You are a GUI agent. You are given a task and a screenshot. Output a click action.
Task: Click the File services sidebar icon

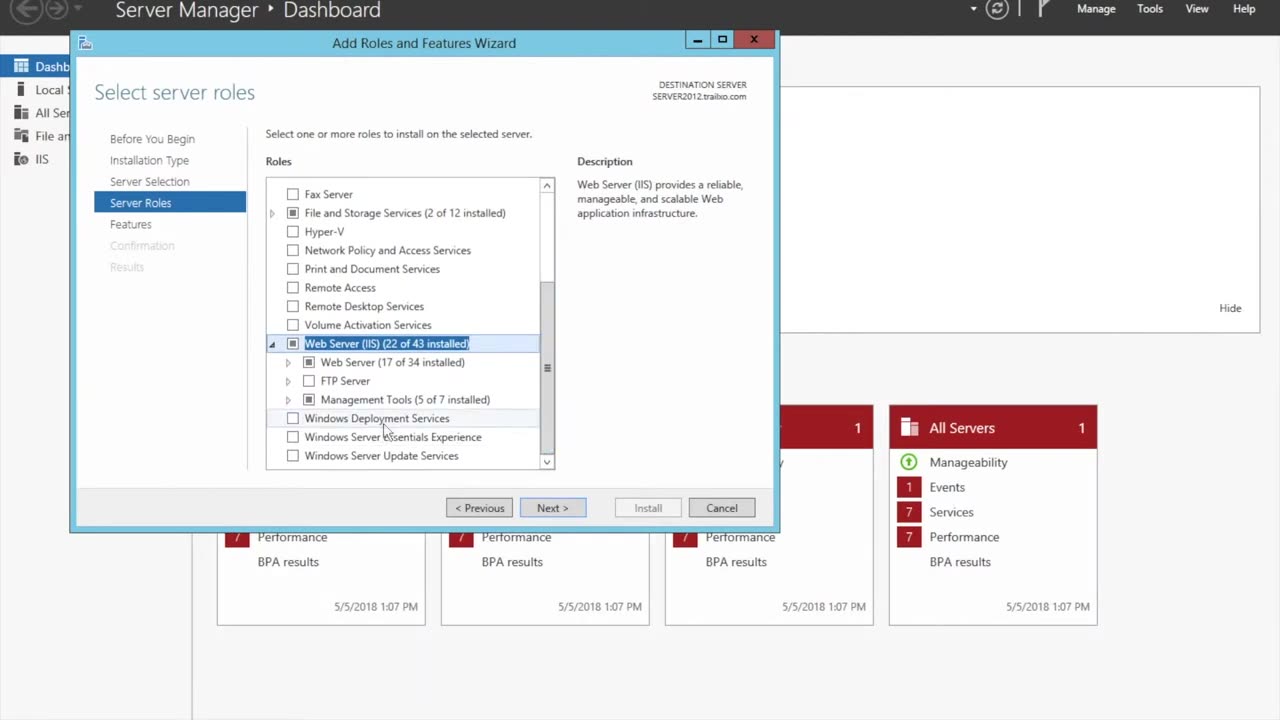[x=21, y=136]
